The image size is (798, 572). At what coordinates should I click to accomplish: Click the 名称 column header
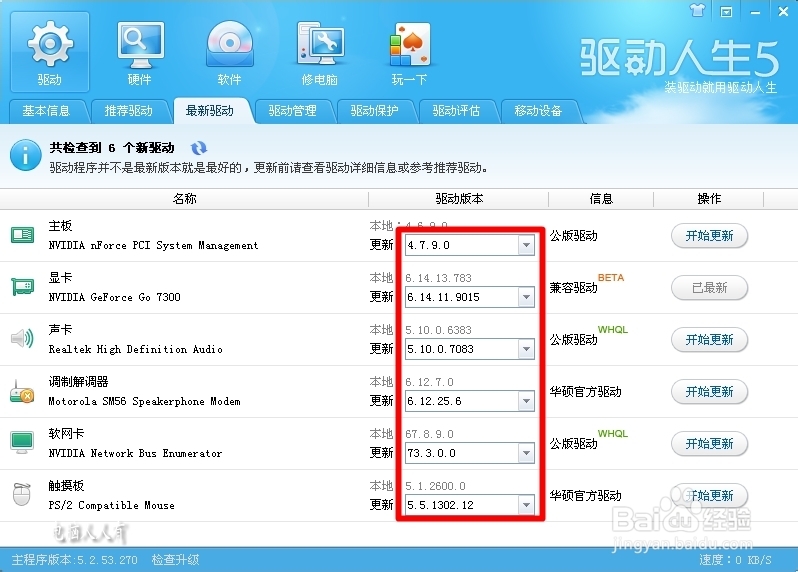pos(184,198)
